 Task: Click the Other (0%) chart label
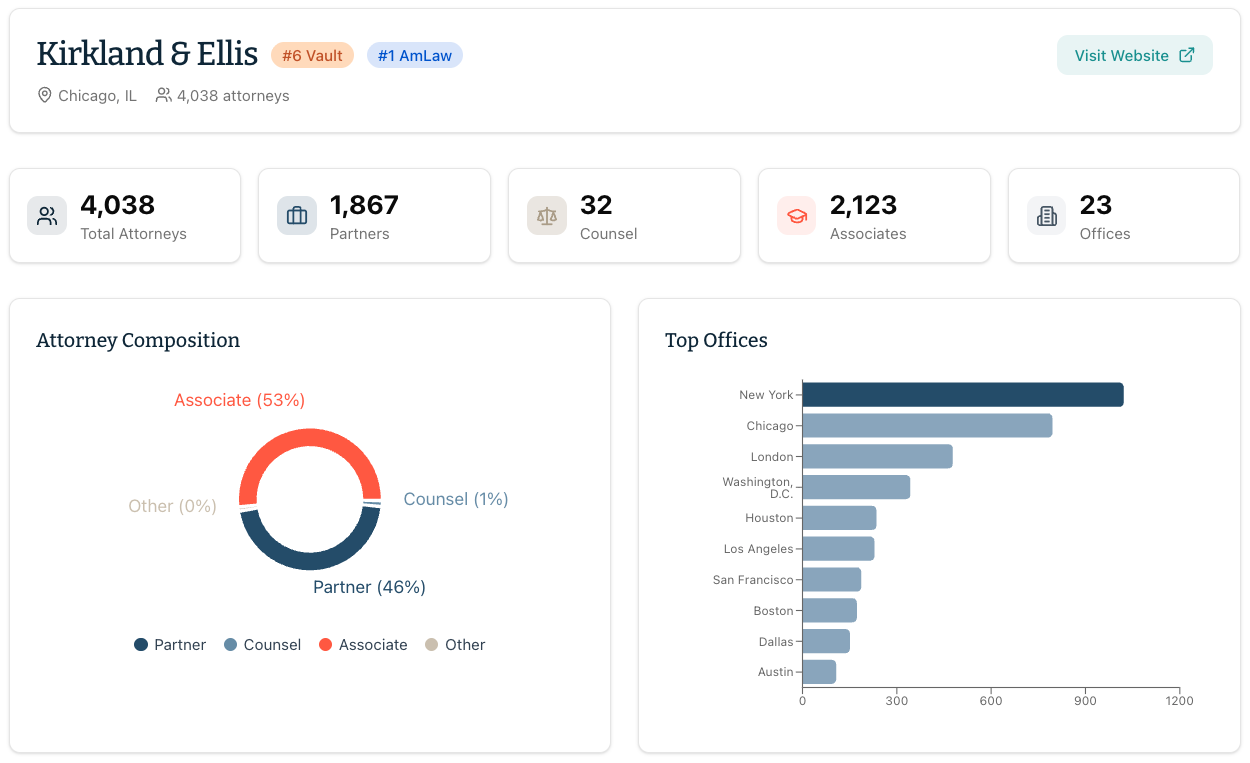(x=172, y=506)
